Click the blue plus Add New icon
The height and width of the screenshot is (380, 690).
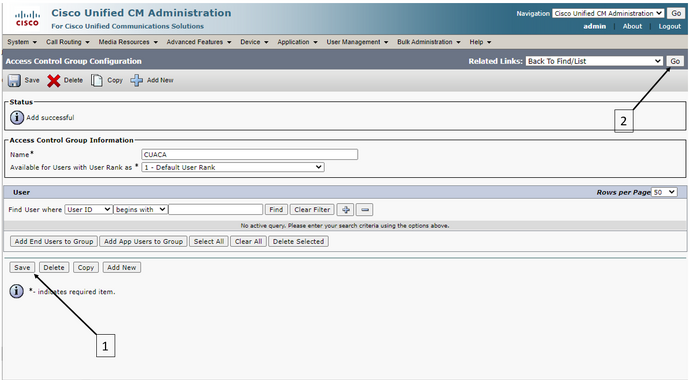(136, 80)
